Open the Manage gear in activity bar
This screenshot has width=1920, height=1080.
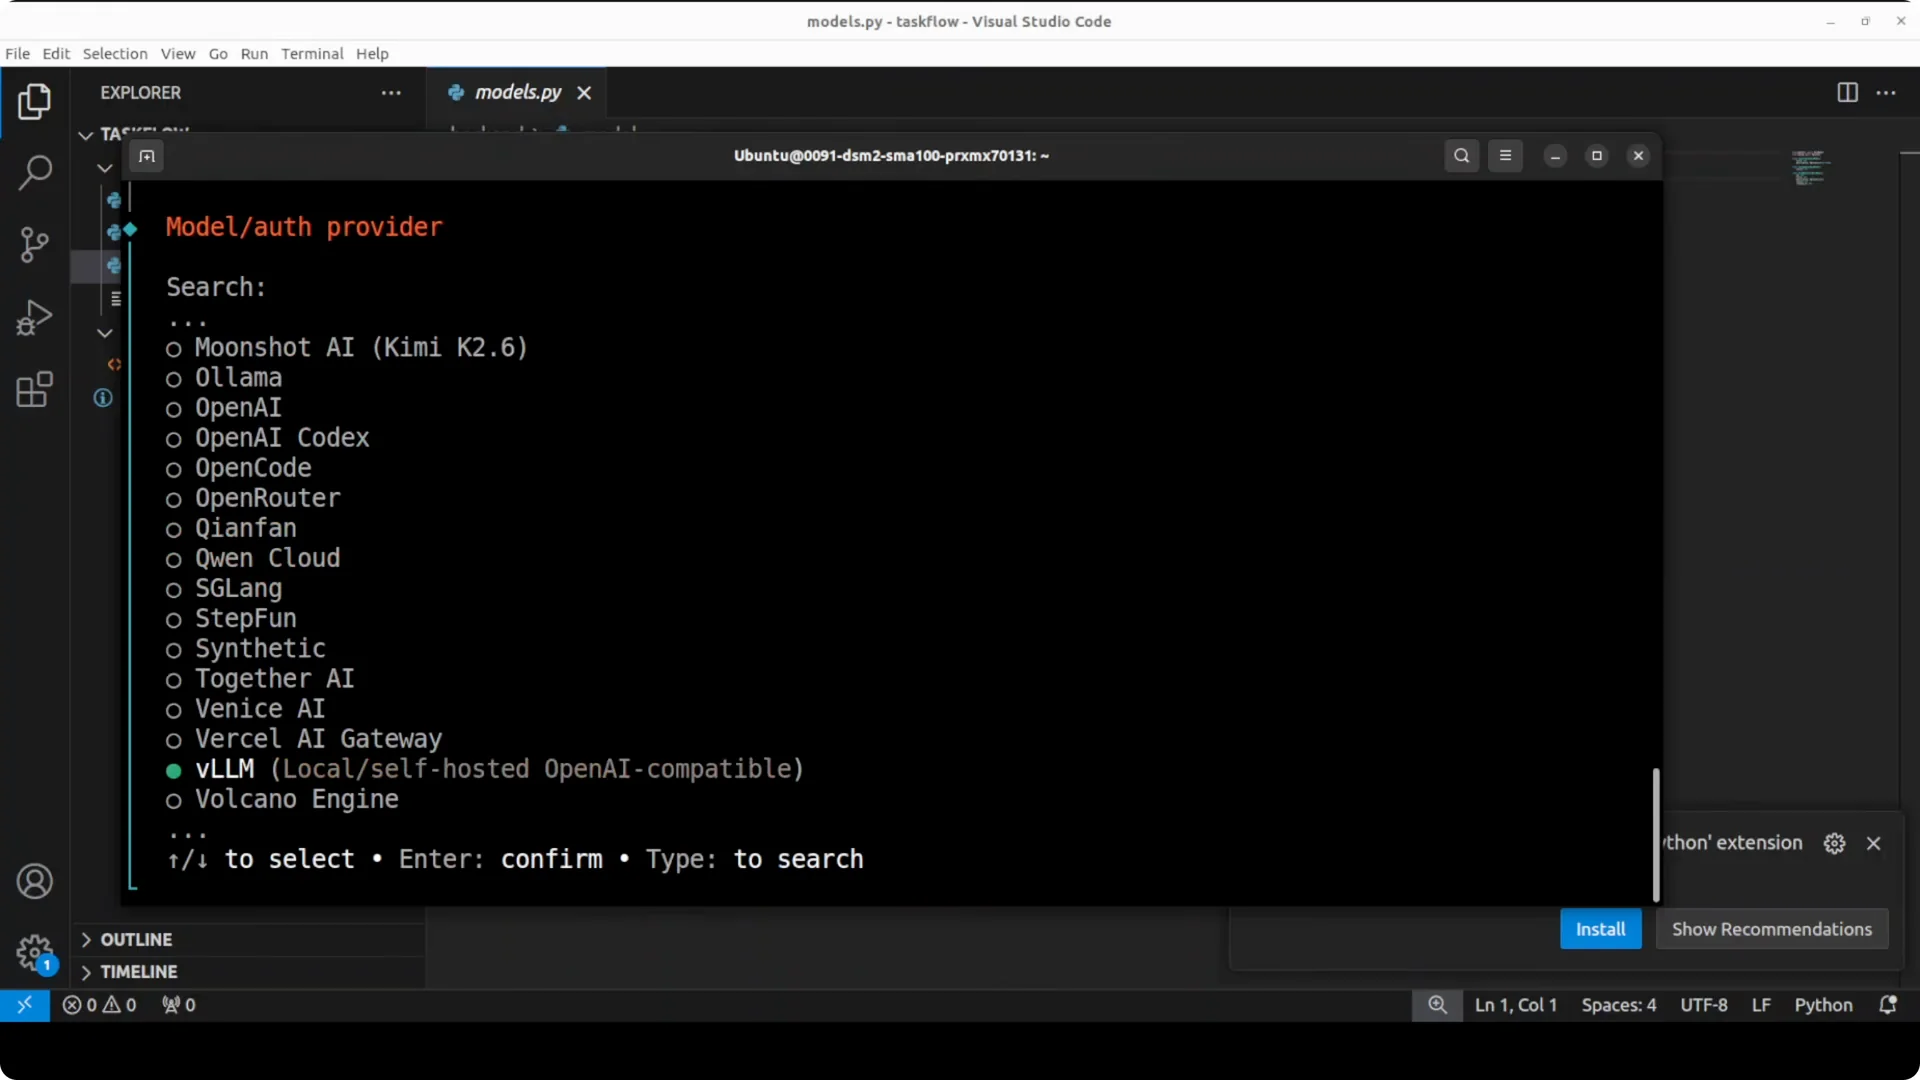[35, 953]
